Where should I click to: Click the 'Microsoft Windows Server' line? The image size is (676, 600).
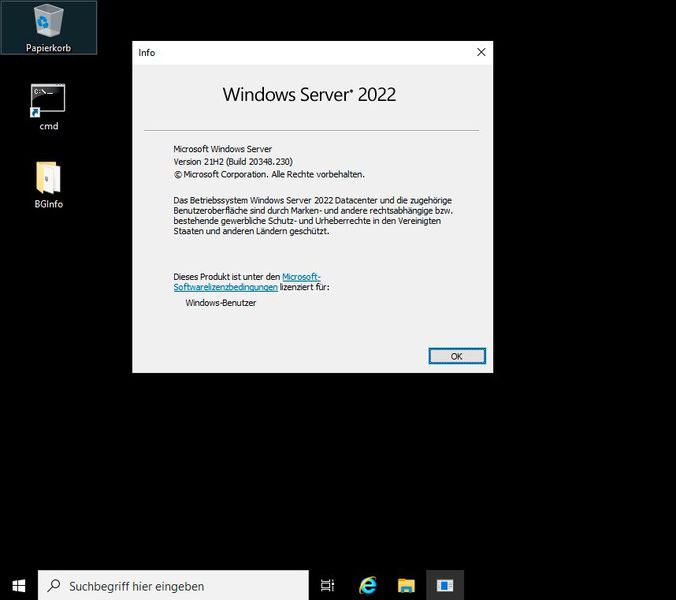point(222,149)
